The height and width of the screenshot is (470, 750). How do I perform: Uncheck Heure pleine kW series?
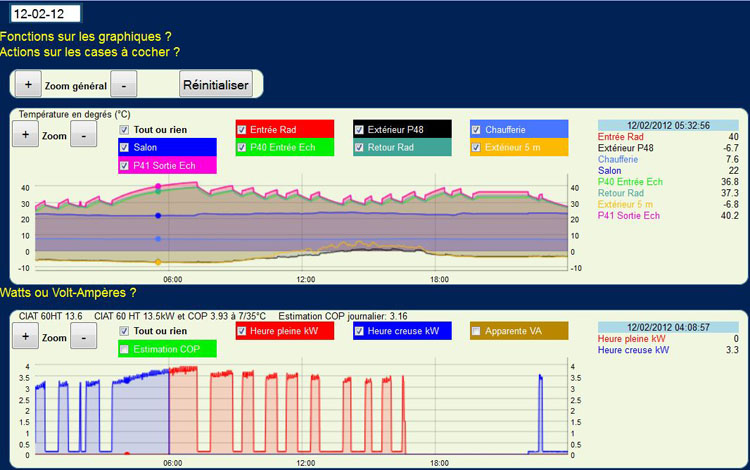tap(243, 331)
